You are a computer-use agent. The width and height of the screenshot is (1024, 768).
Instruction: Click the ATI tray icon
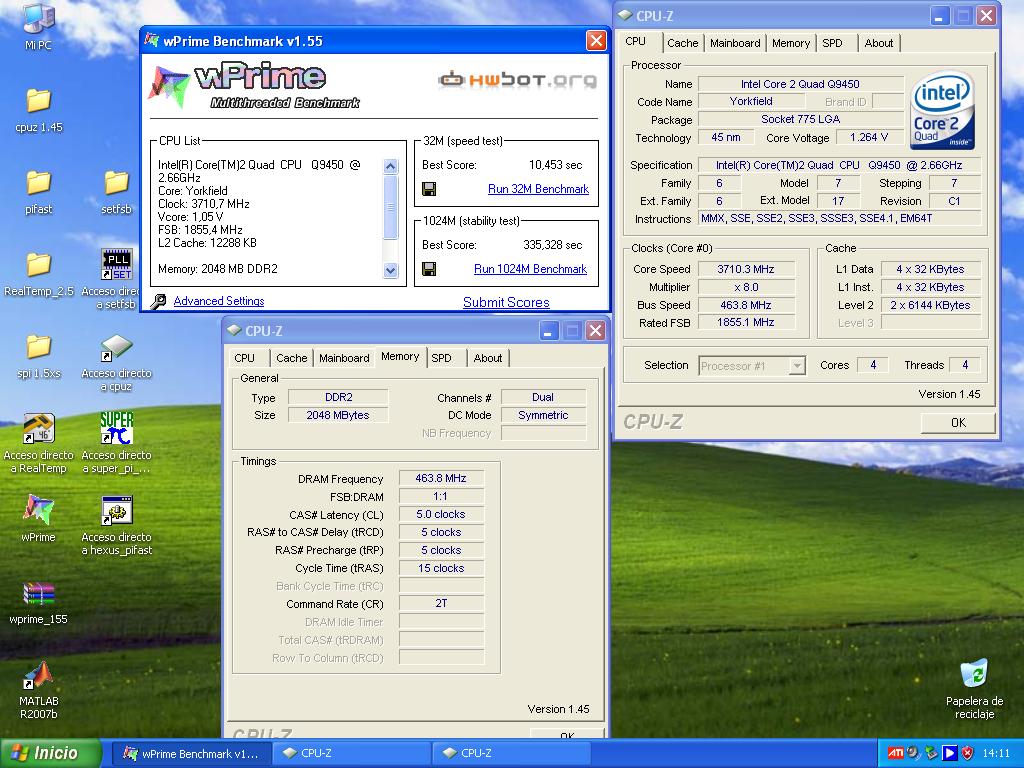[895, 753]
